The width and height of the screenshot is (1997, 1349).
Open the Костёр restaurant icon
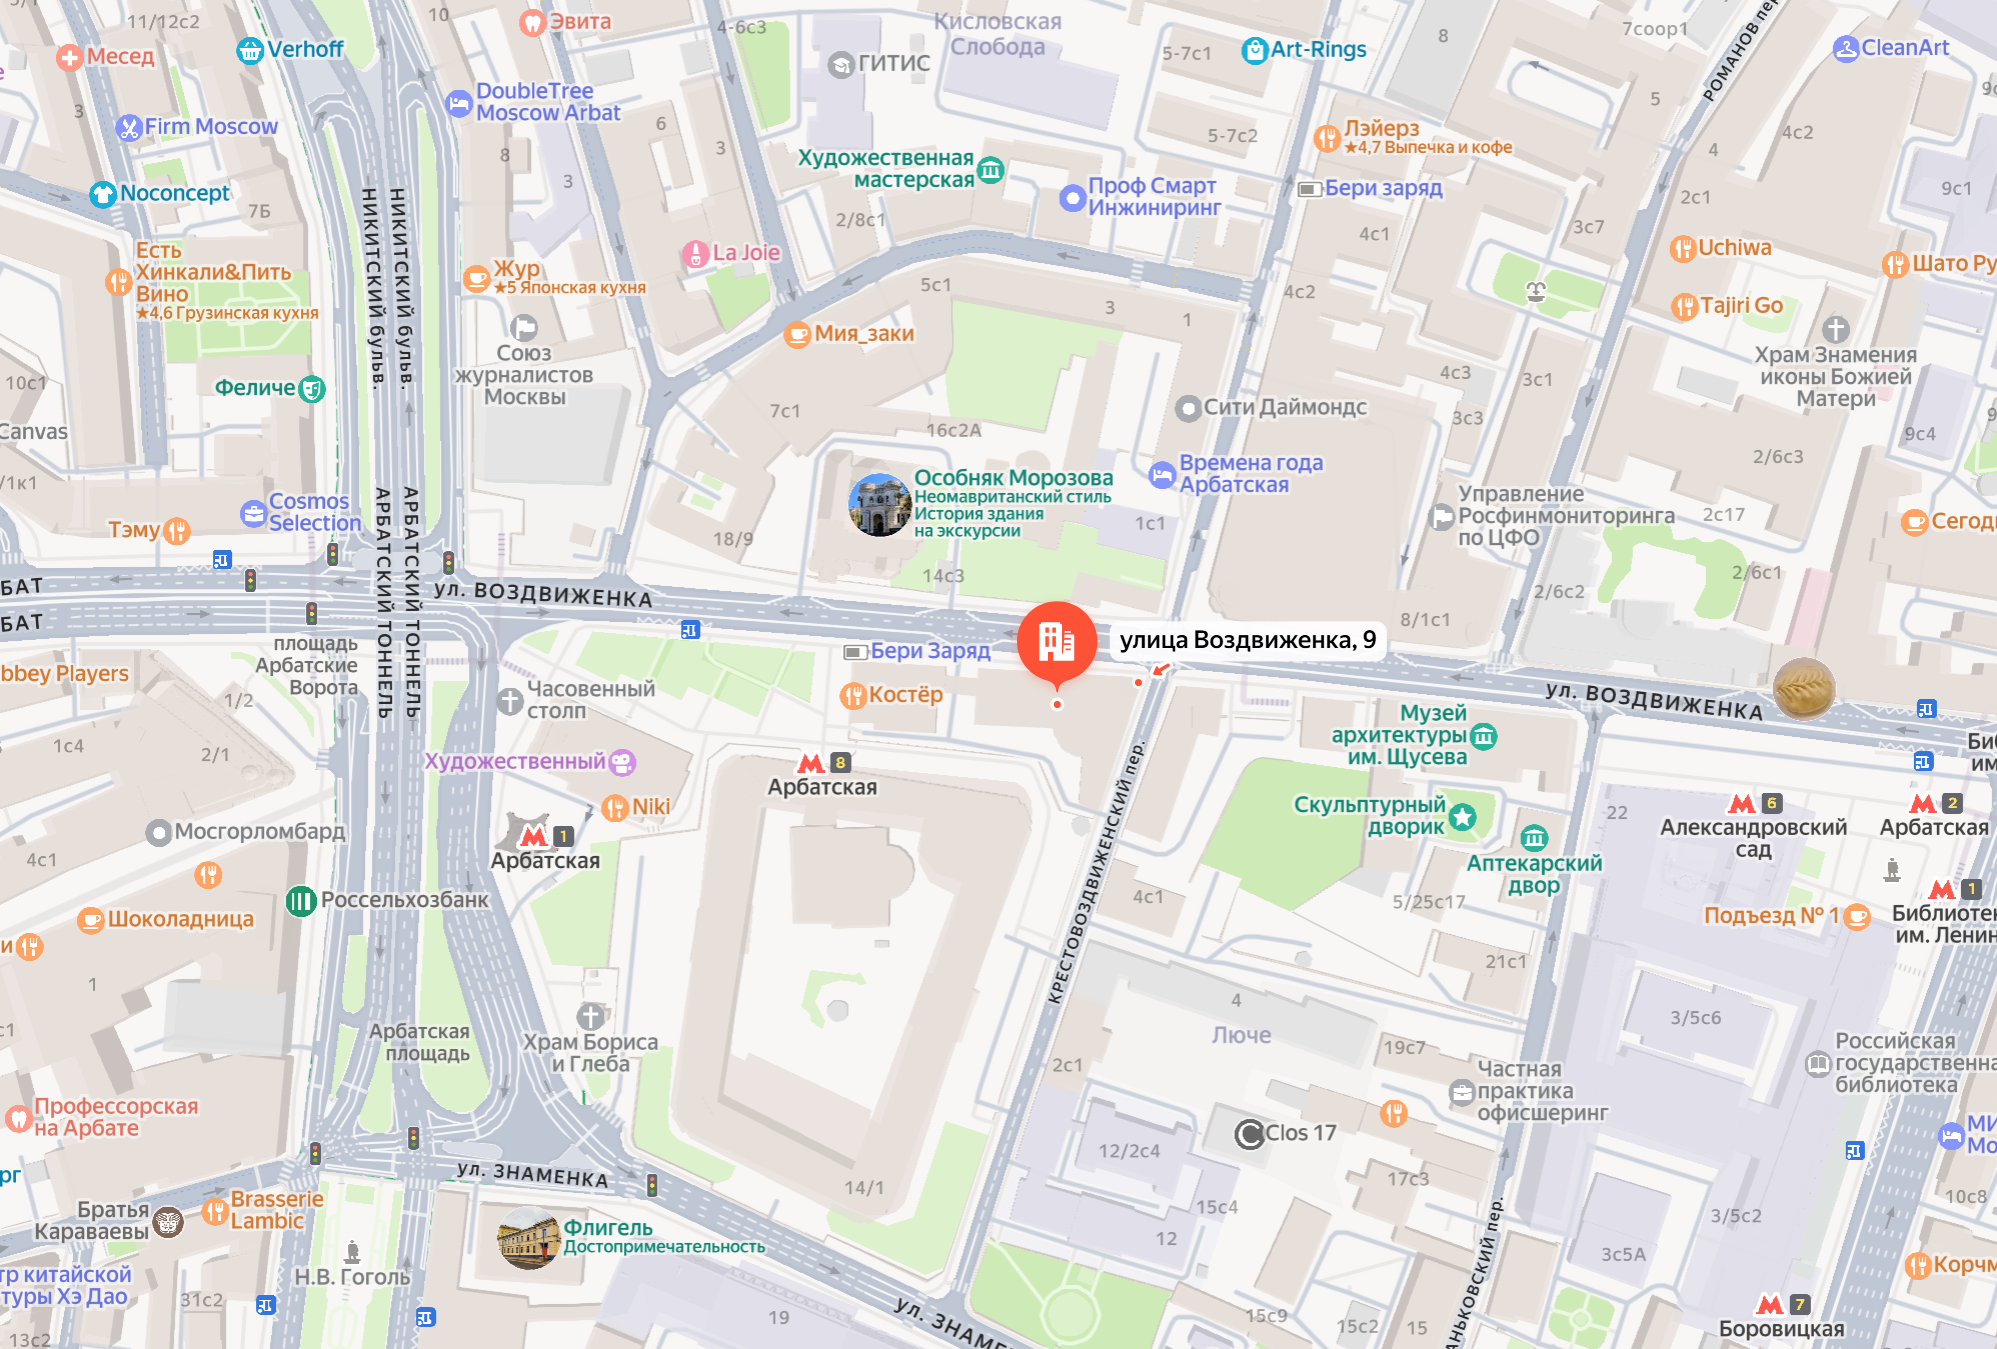click(x=853, y=696)
